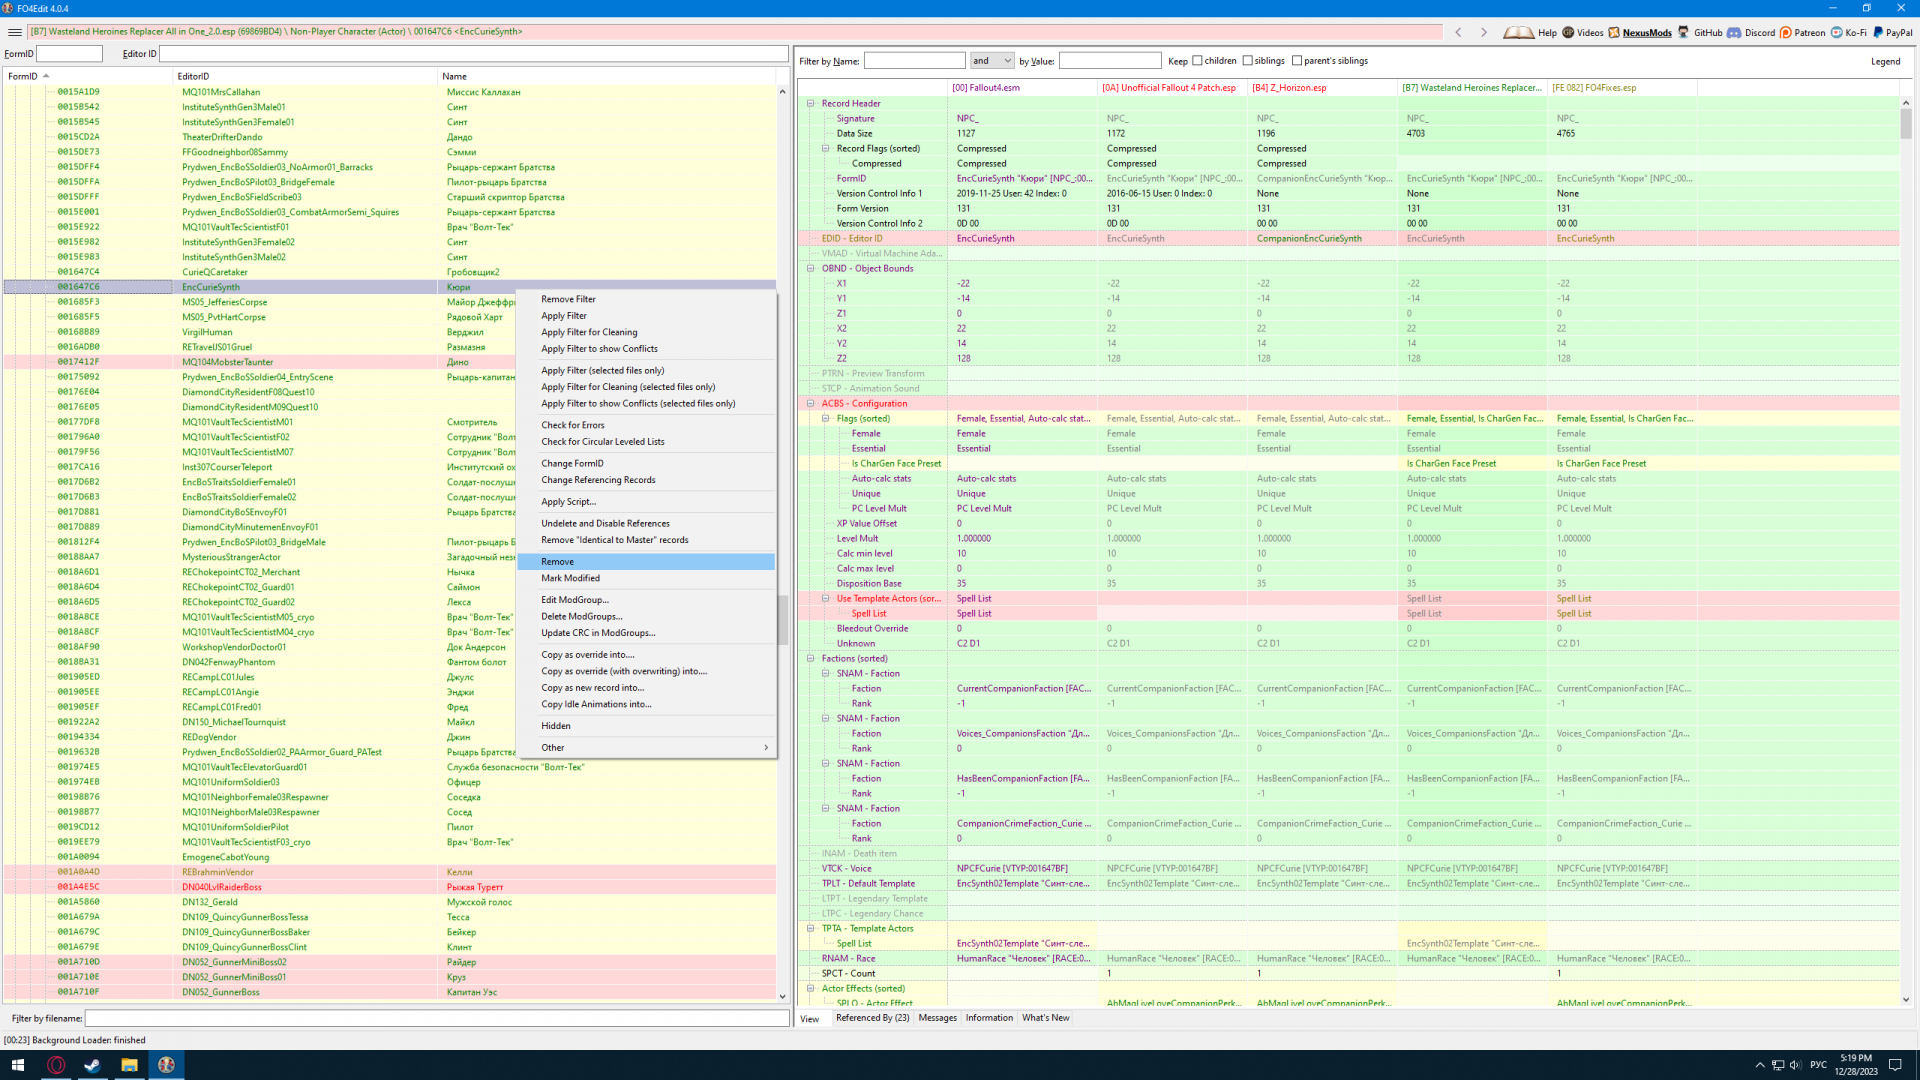This screenshot has height=1080, width=1920.
Task: Open the Discord icon link
Action: [x=1734, y=32]
